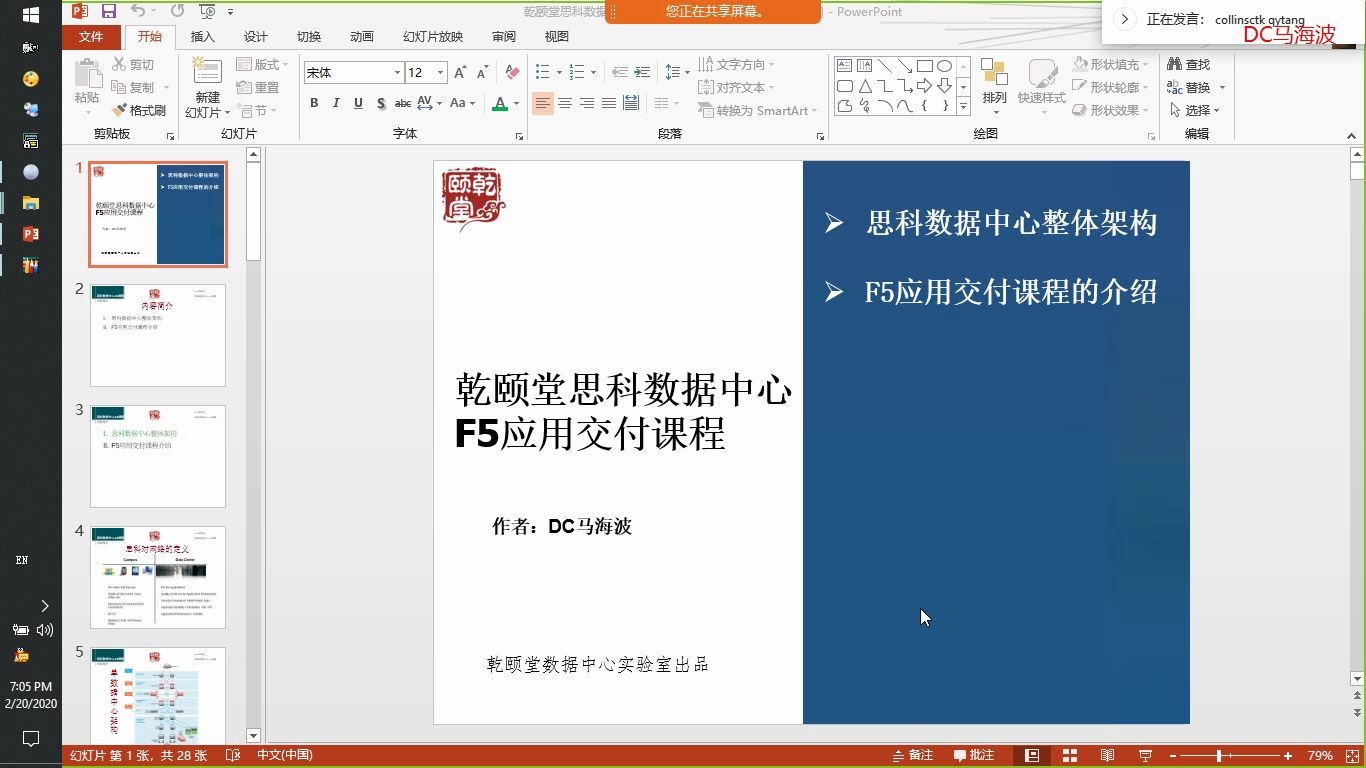Open PowerPoint from the Windows taskbar
The height and width of the screenshot is (768, 1366).
pos(31,234)
